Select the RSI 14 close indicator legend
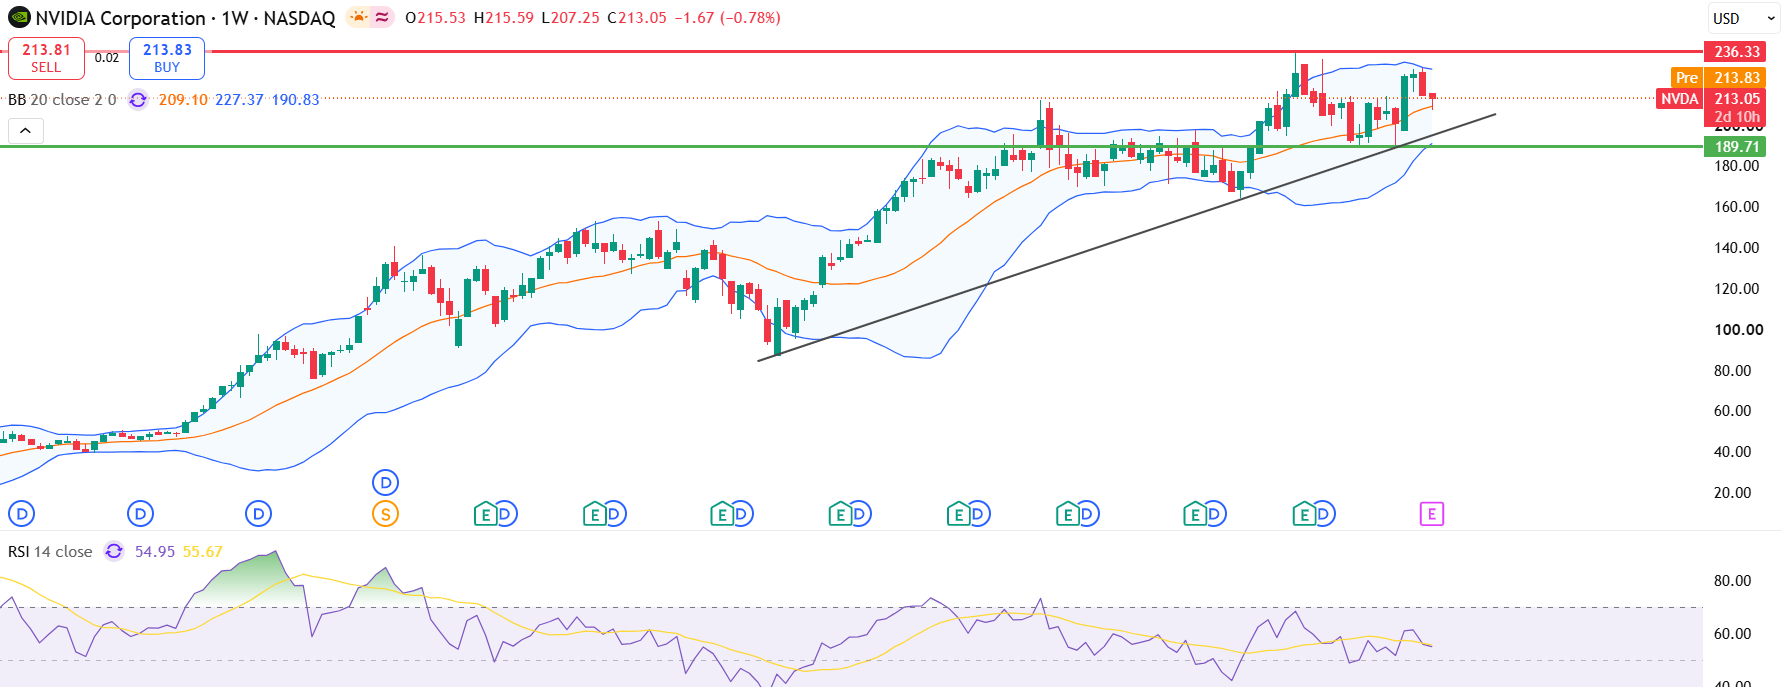 [50, 551]
